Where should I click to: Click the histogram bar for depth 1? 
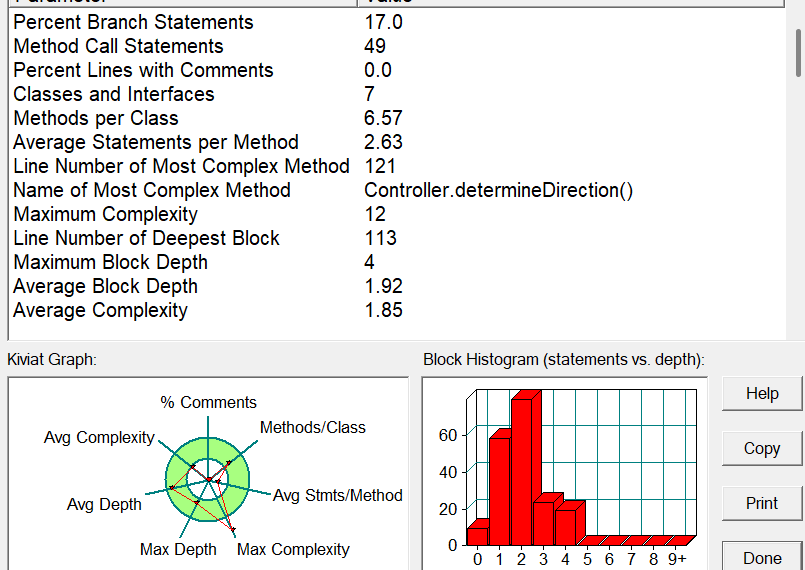point(500,491)
